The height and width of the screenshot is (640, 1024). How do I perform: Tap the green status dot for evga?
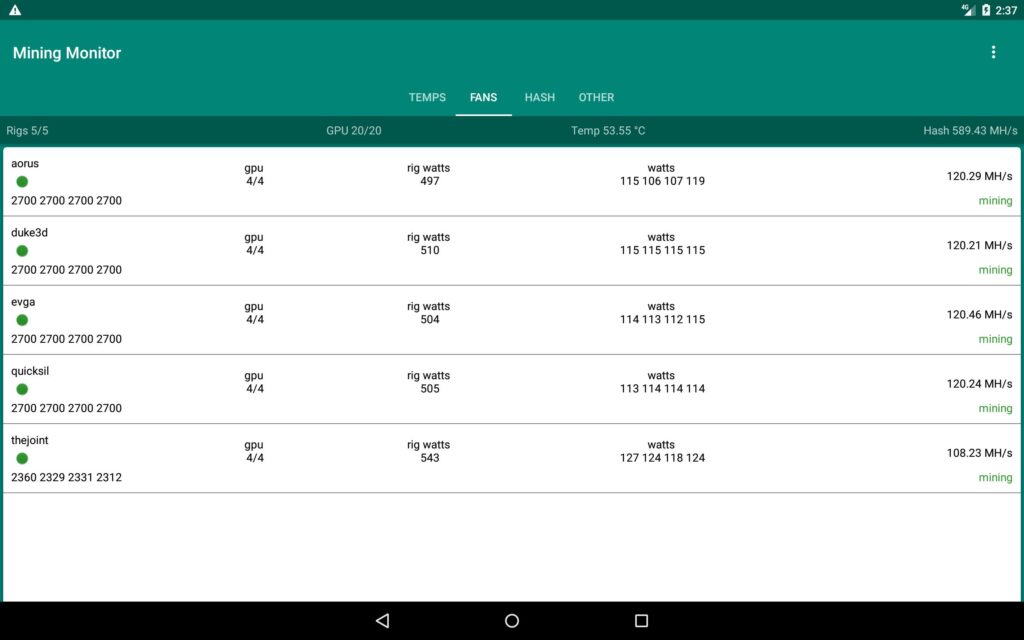click(x=22, y=320)
